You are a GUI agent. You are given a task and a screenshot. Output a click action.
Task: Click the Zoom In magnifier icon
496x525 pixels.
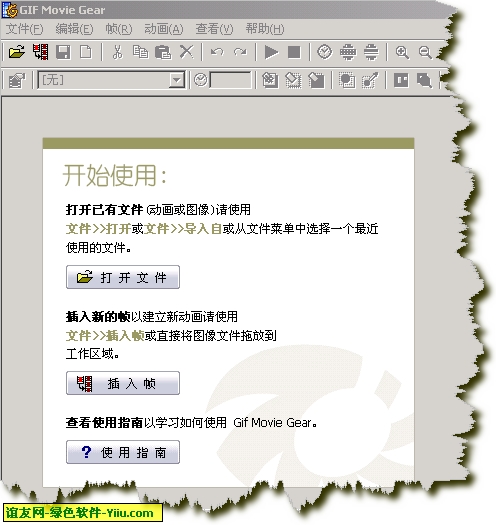[x=402, y=52]
